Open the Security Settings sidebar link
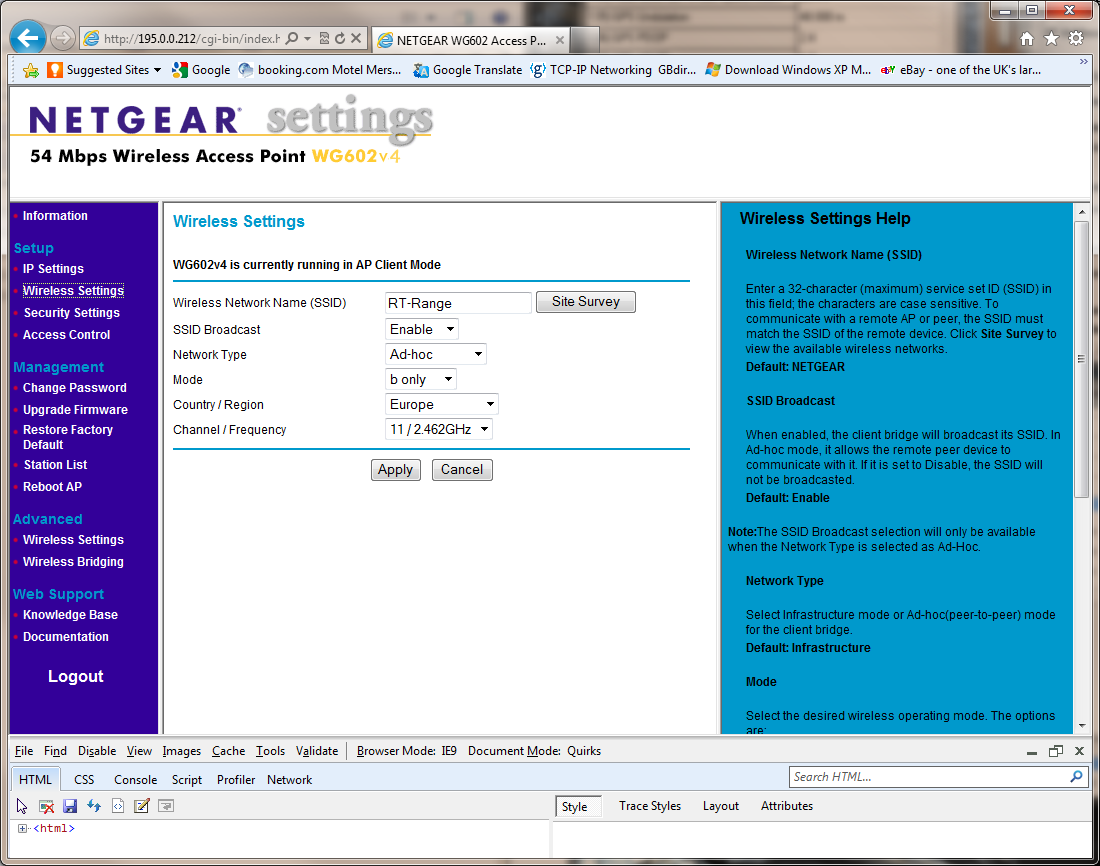This screenshot has width=1100, height=866. [71, 313]
